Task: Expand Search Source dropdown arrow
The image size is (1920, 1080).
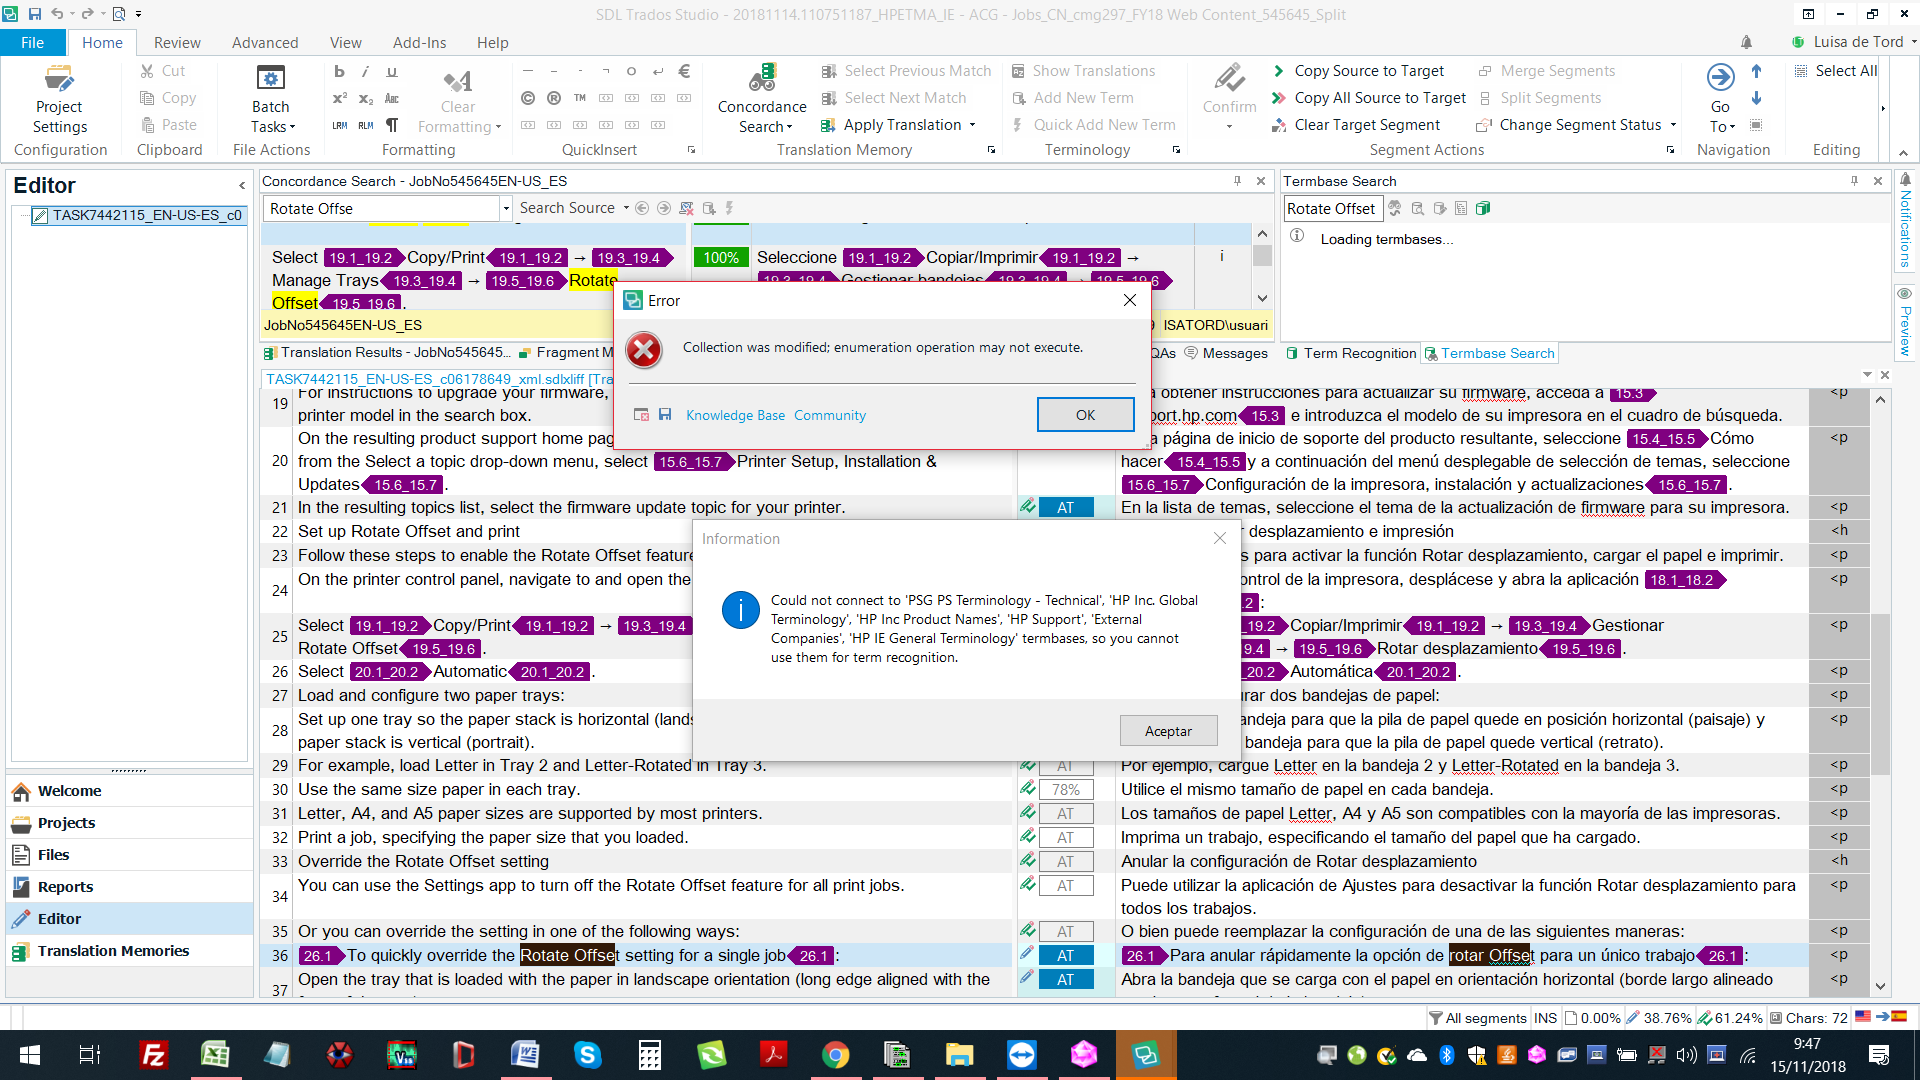Action: click(x=626, y=208)
